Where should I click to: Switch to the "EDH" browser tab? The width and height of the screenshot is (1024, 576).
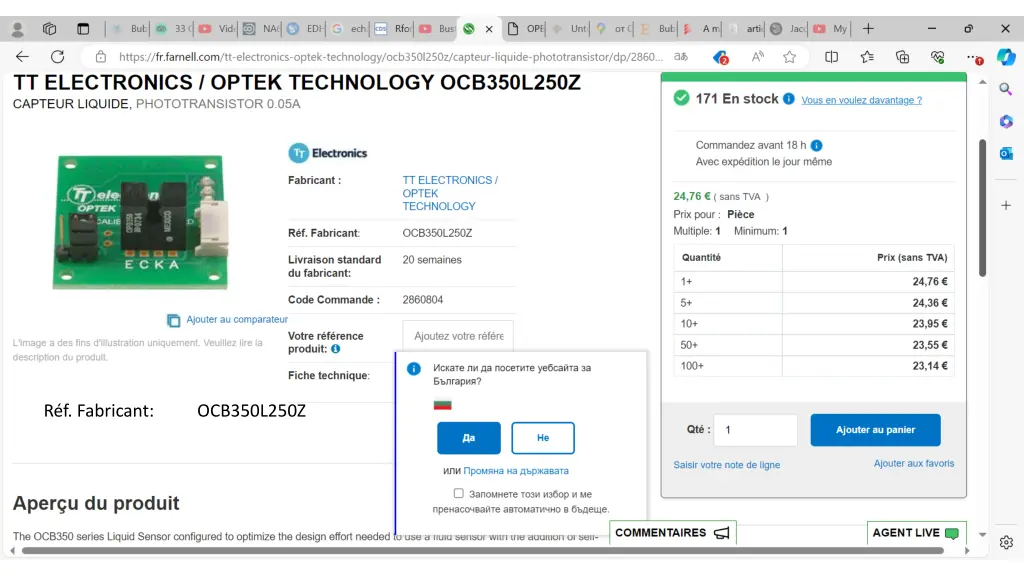pos(306,29)
